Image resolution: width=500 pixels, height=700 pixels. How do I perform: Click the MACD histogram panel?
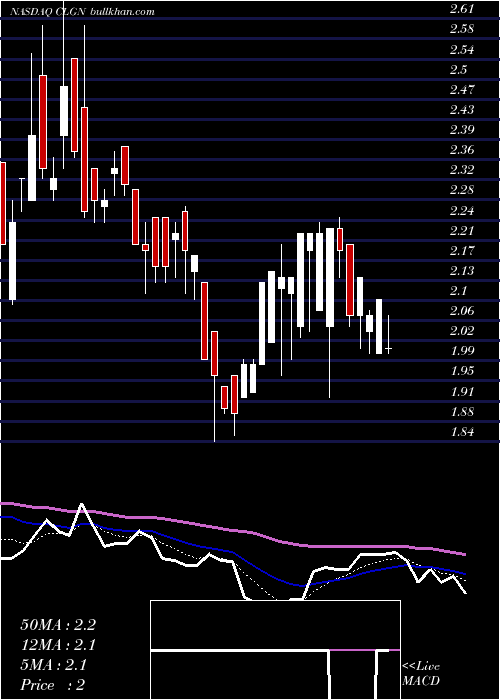(x=275, y=650)
